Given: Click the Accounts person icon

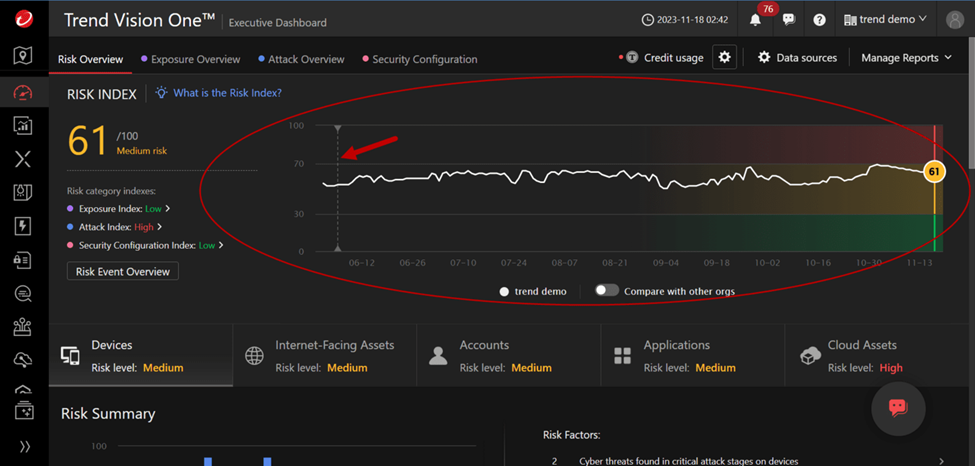Looking at the screenshot, I should point(438,356).
